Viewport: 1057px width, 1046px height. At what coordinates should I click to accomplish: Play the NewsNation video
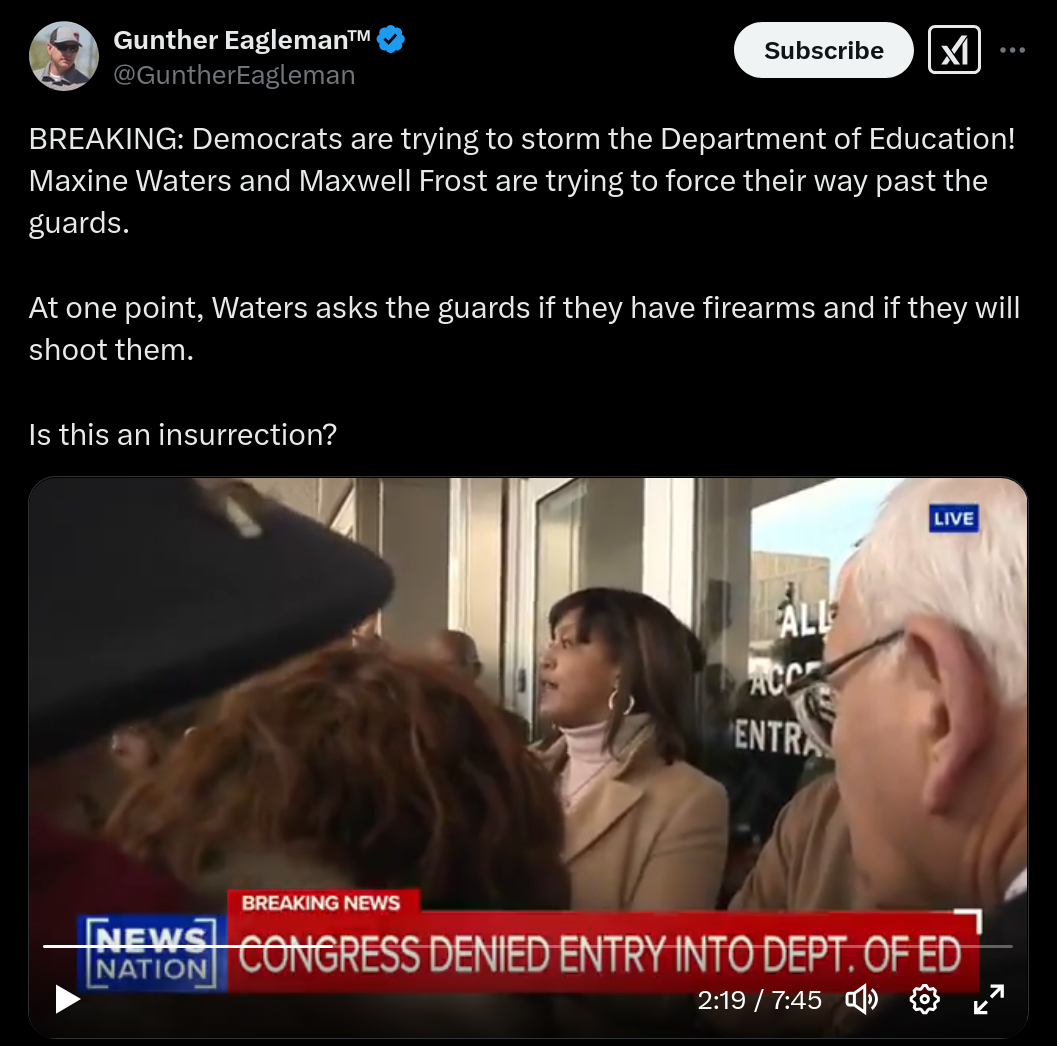pyautogui.click(x=67, y=999)
